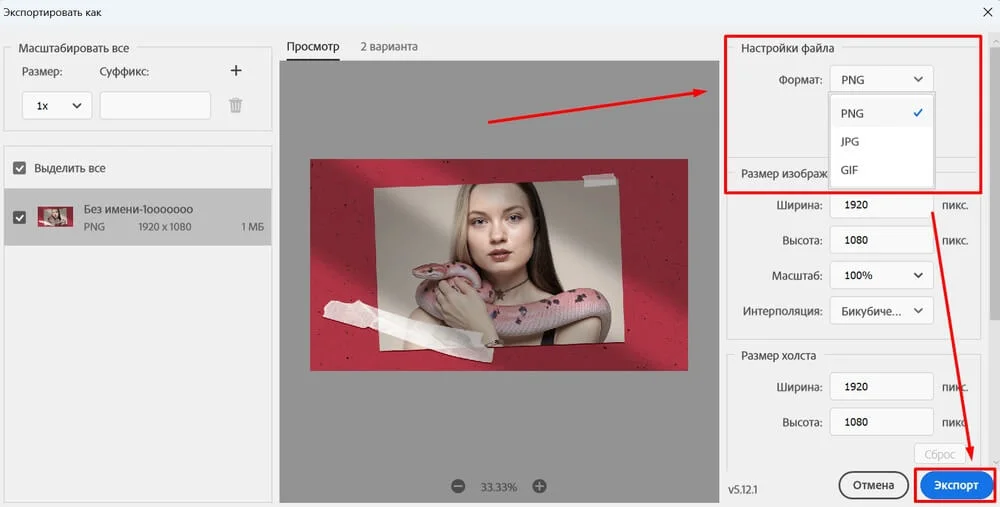
Task: Switch to the '2 варианта' tab
Action: [389, 47]
